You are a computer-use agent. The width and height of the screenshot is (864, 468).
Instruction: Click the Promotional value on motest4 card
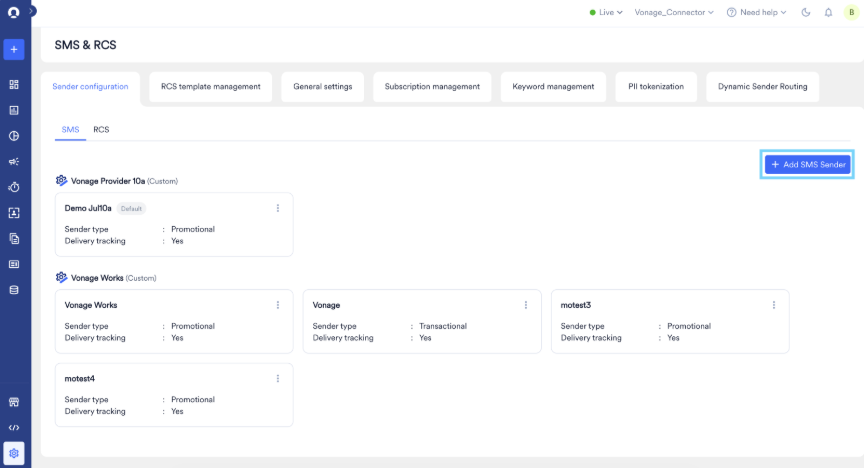(x=193, y=399)
